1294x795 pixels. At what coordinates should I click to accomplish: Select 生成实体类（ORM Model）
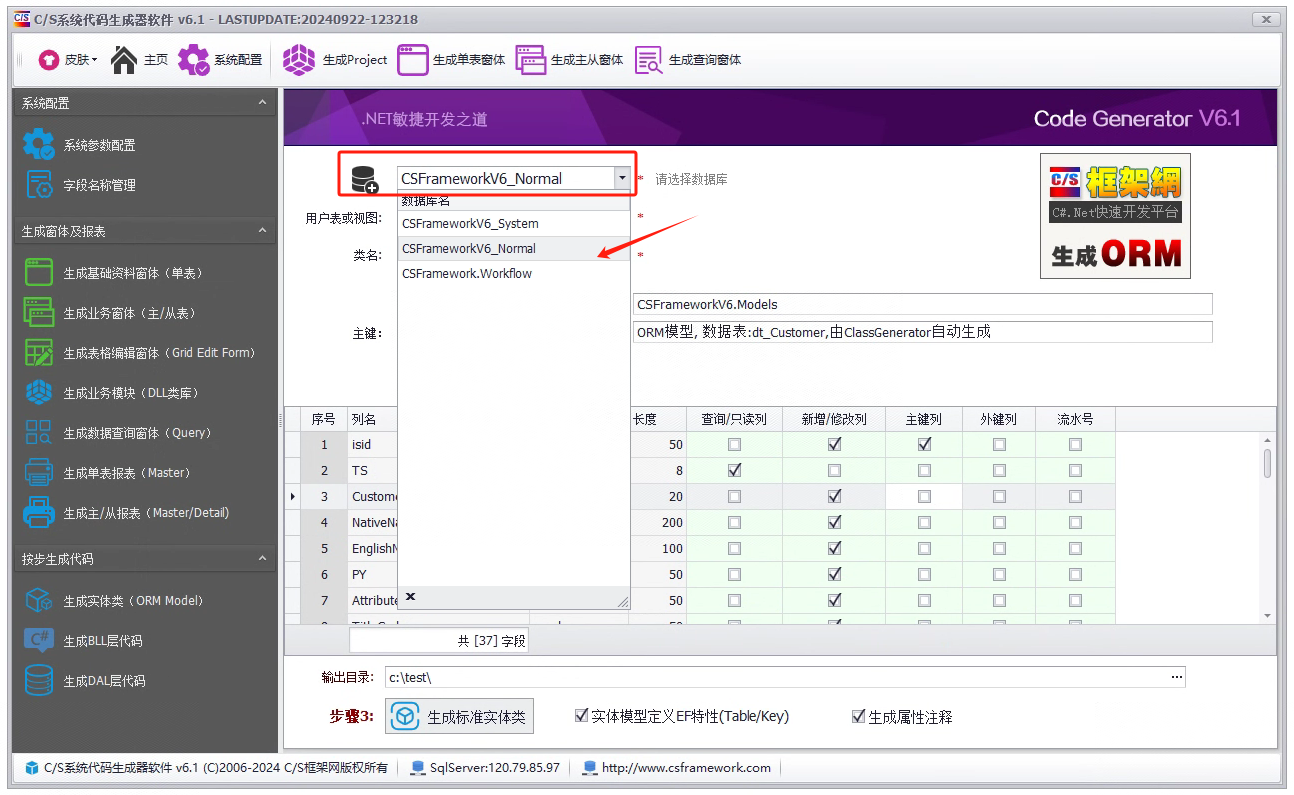[x=133, y=601]
